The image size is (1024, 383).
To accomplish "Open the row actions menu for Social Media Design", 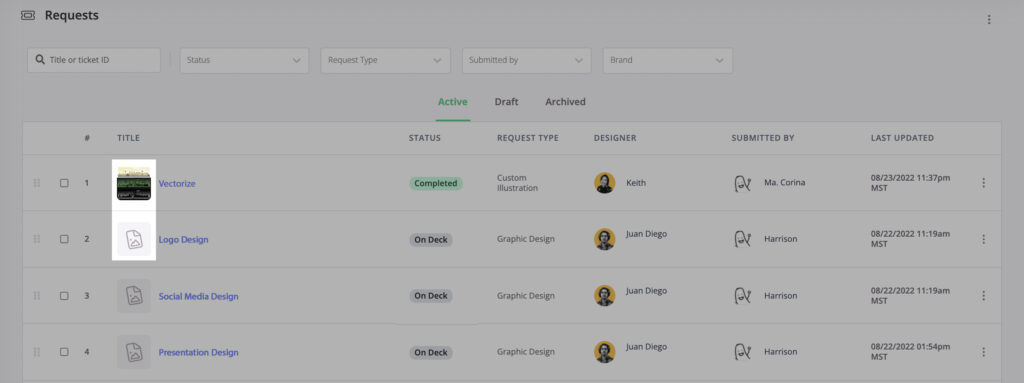I will coord(984,295).
